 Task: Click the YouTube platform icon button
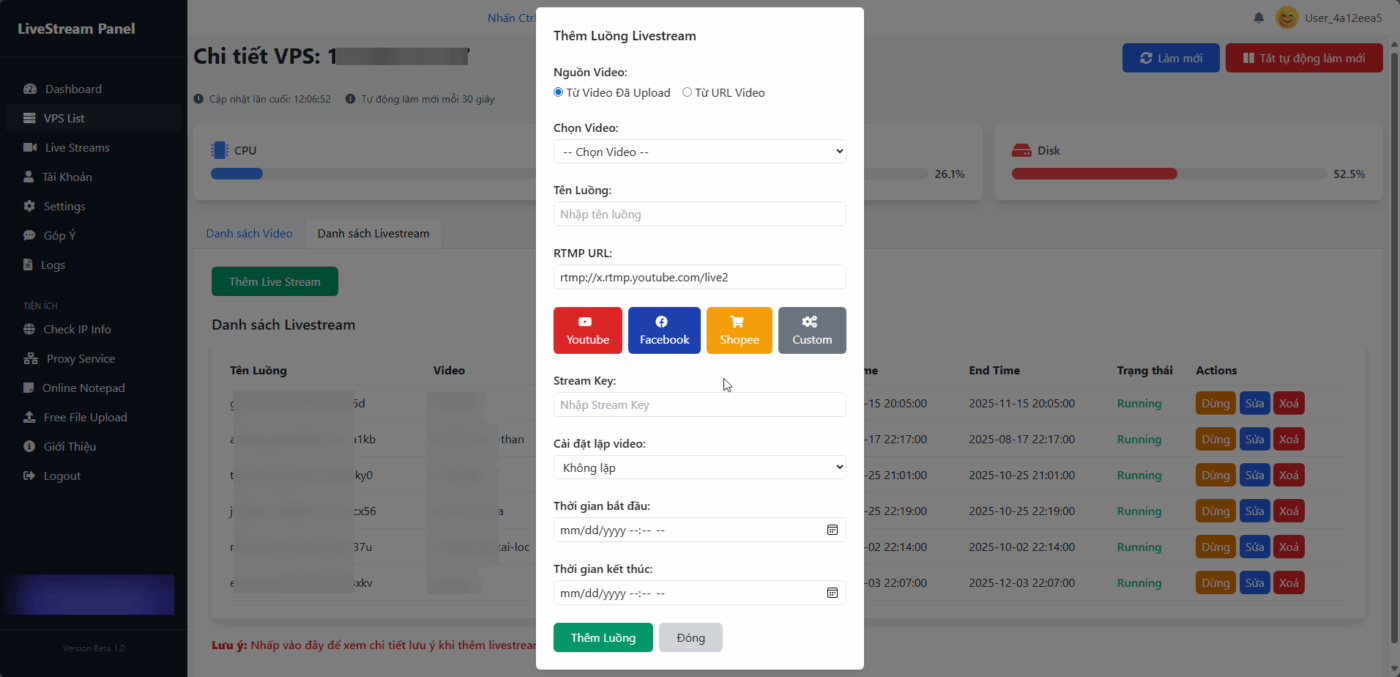tap(587, 330)
